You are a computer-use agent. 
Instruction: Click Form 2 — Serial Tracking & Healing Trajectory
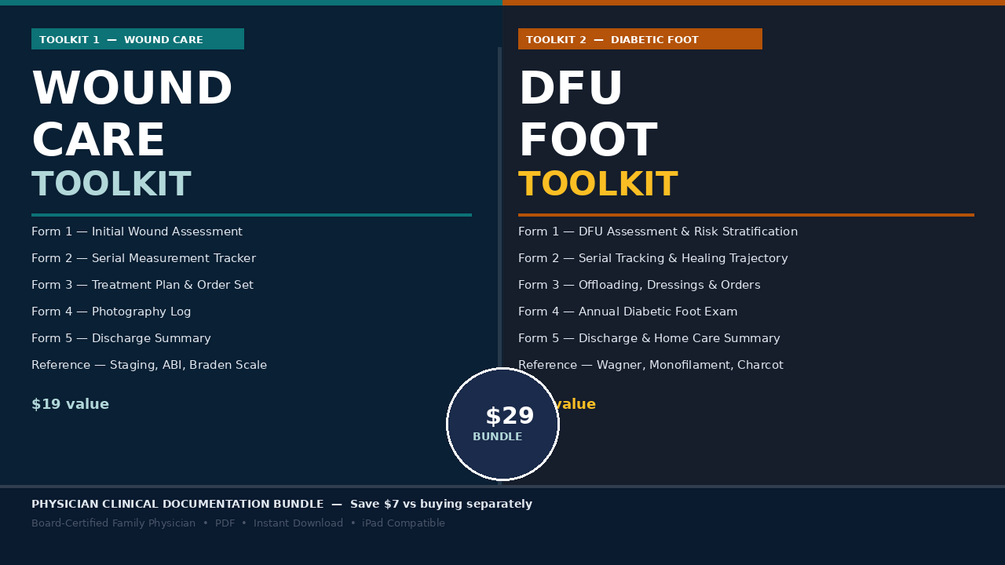(653, 258)
